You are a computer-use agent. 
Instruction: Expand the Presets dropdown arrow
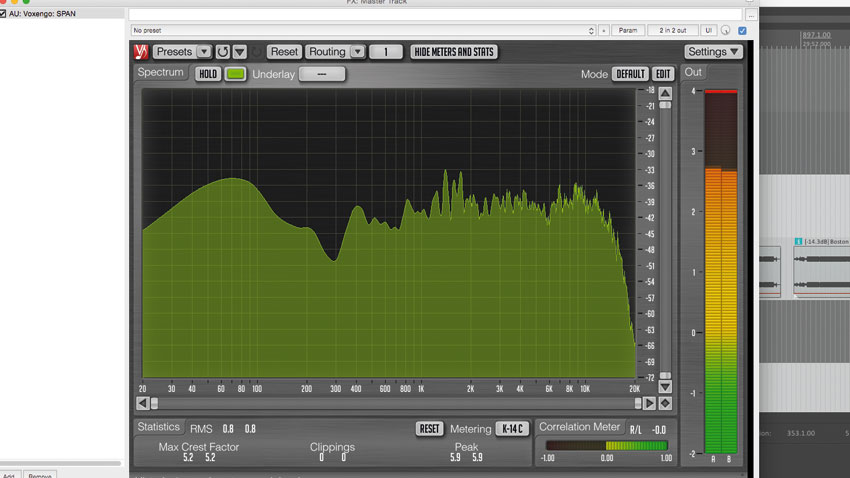tap(204, 51)
